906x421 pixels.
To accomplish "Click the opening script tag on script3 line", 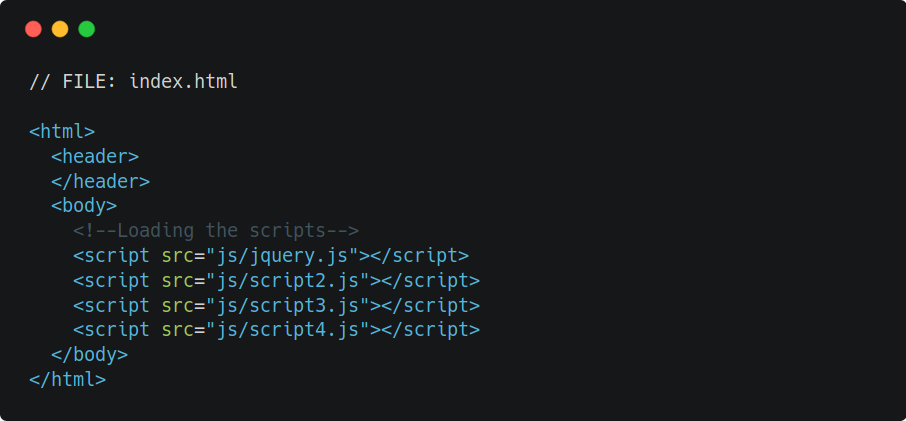I will pos(112,305).
